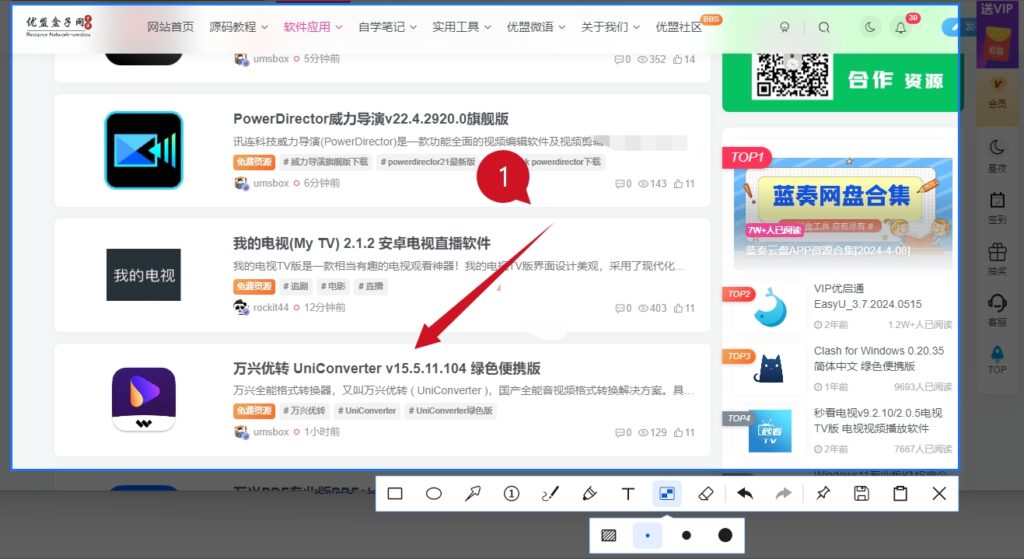Open the 万兴优转 UniConverter article title
The width and height of the screenshot is (1024, 559).
[387, 368]
